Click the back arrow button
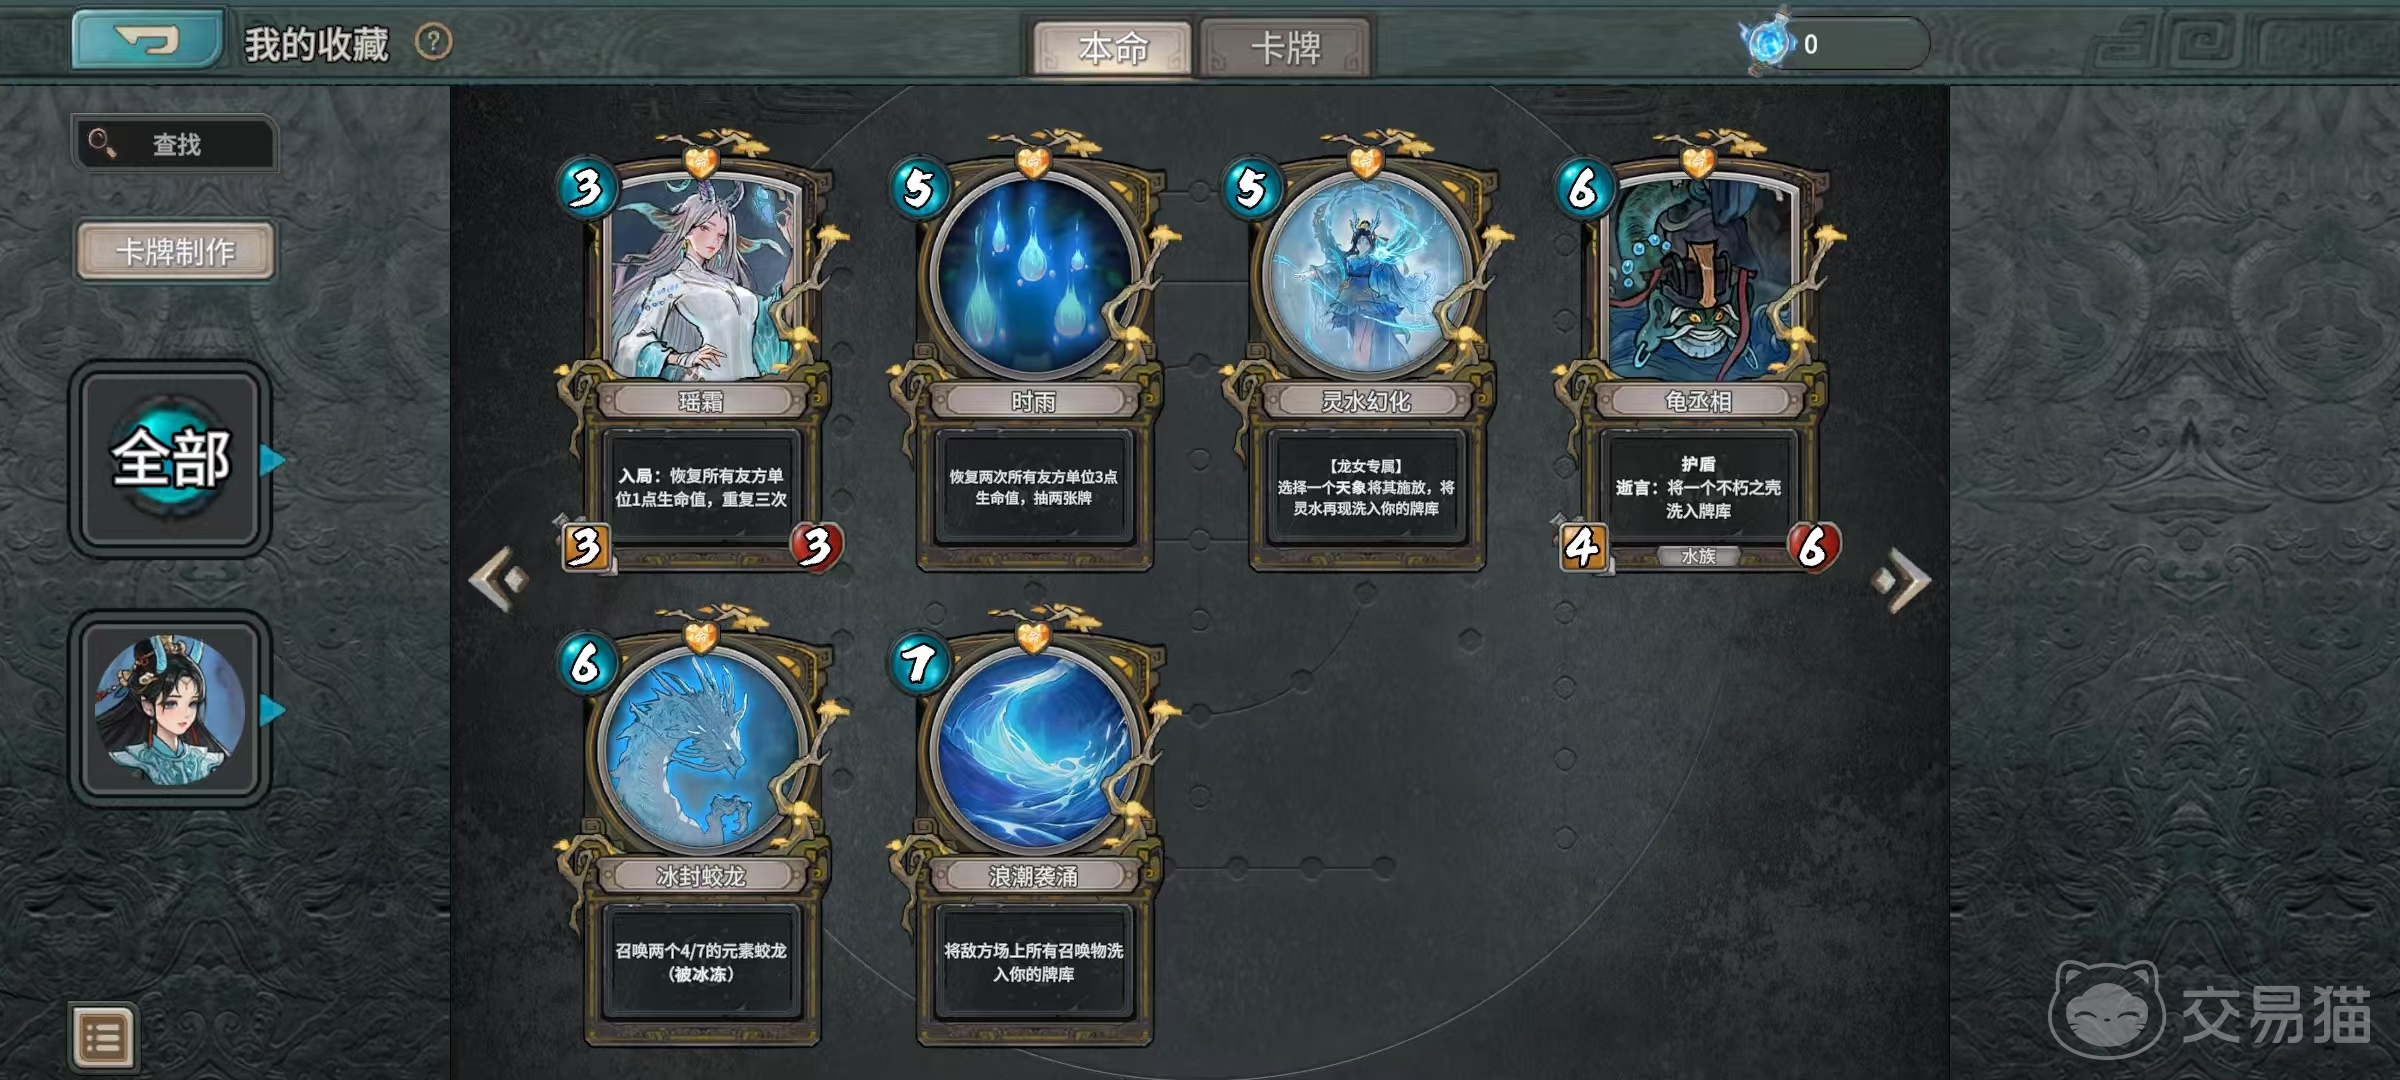The image size is (2400, 1080). click(x=147, y=39)
